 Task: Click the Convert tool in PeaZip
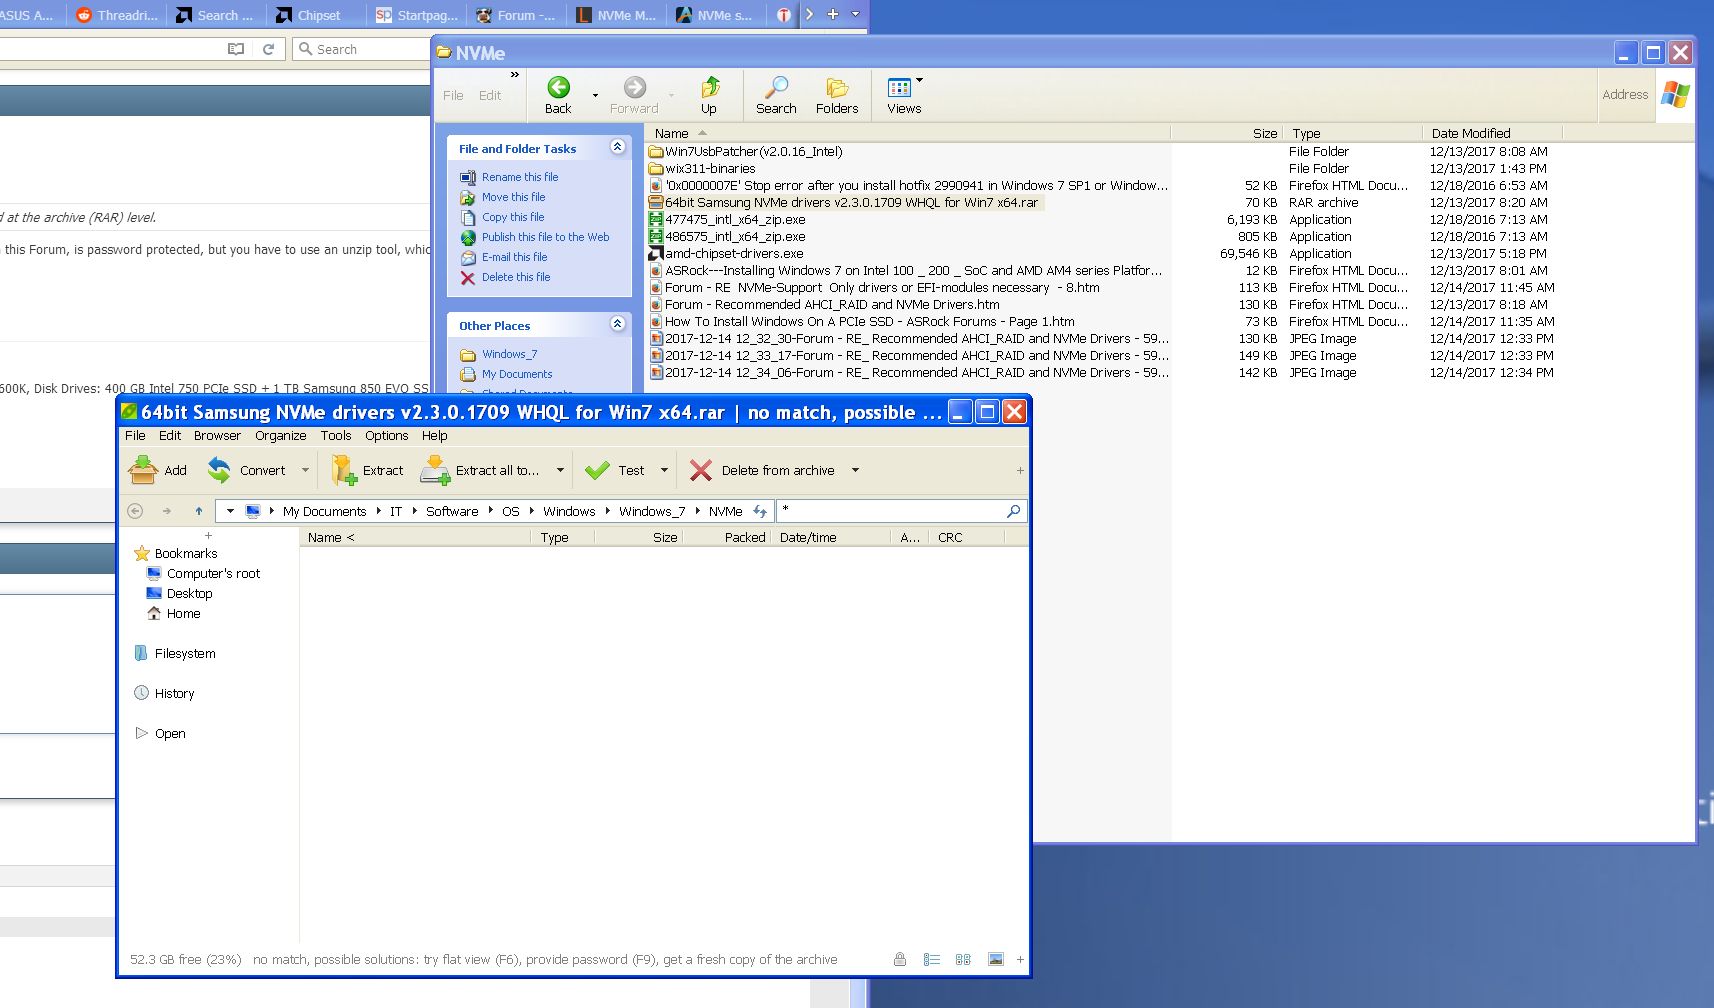coord(246,470)
